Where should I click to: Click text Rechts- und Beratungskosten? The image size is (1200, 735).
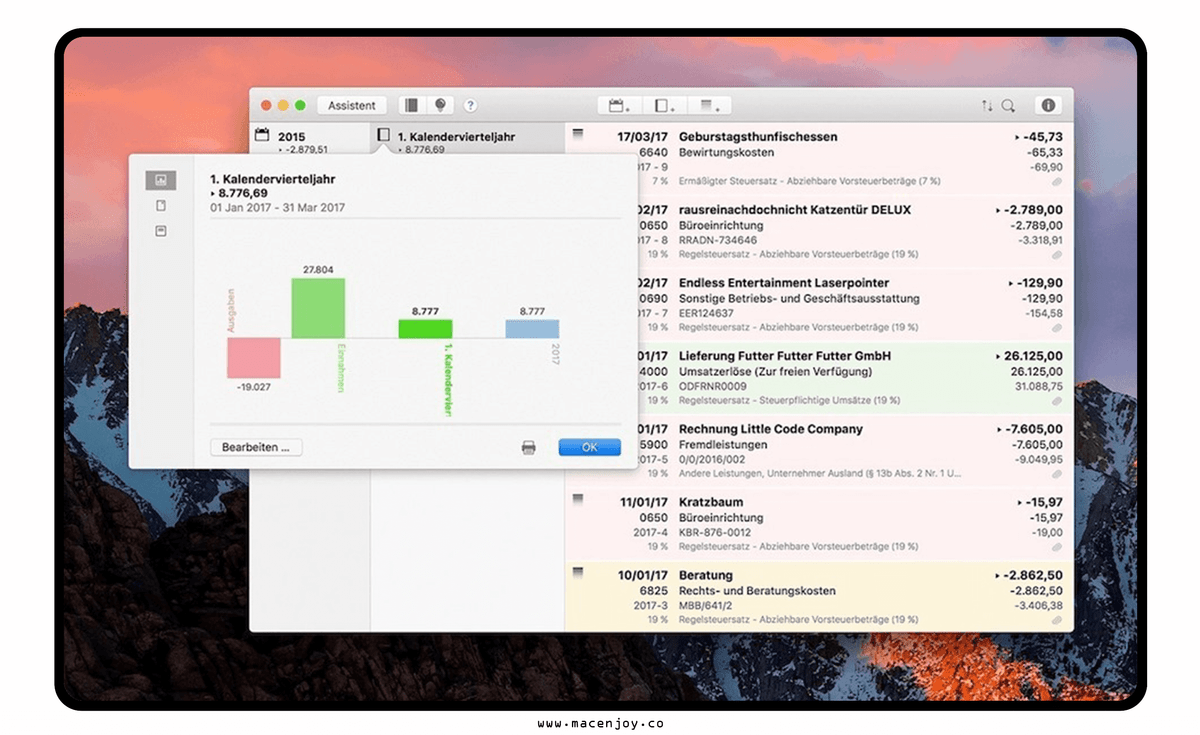(x=755, y=591)
